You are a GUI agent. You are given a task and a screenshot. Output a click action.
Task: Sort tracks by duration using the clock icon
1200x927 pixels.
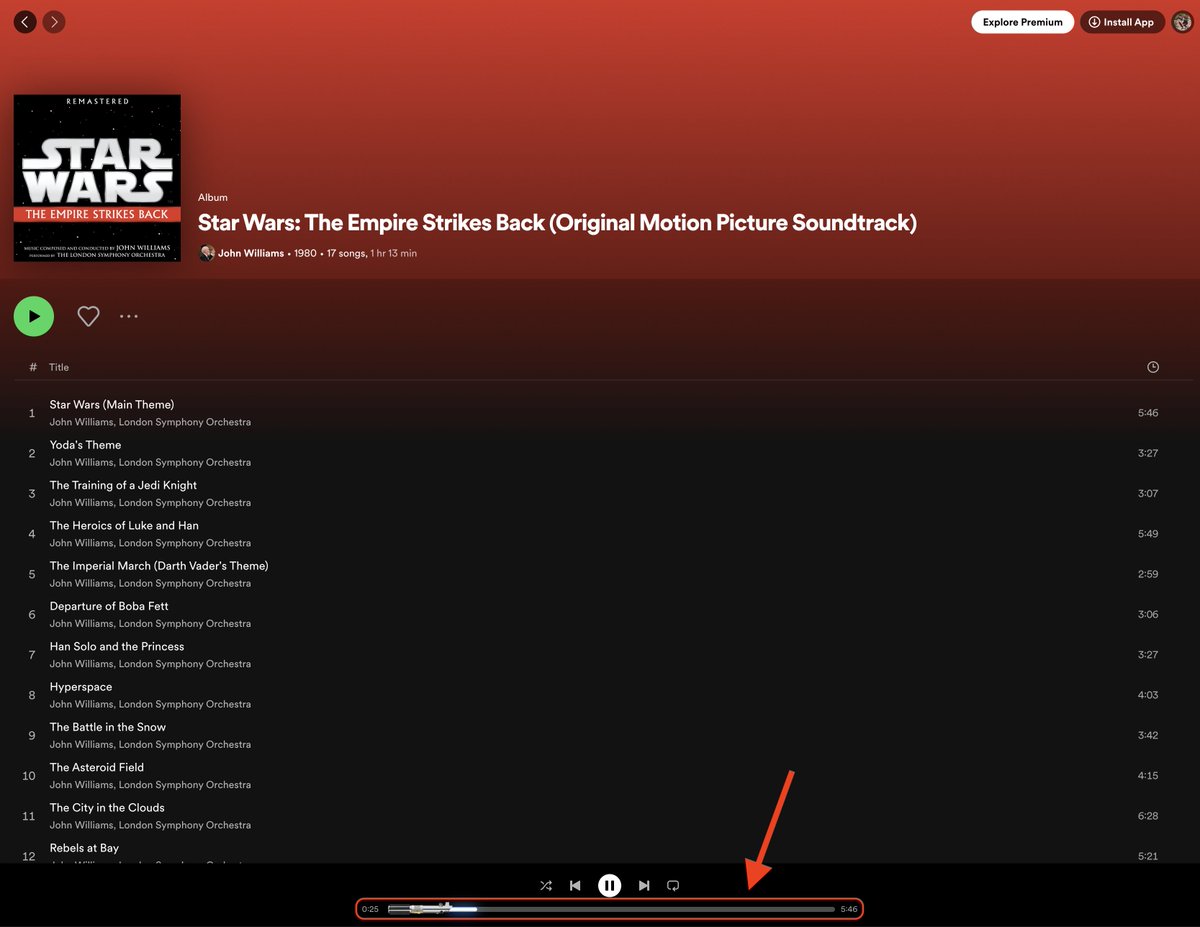pyautogui.click(x=1153, y=367)
